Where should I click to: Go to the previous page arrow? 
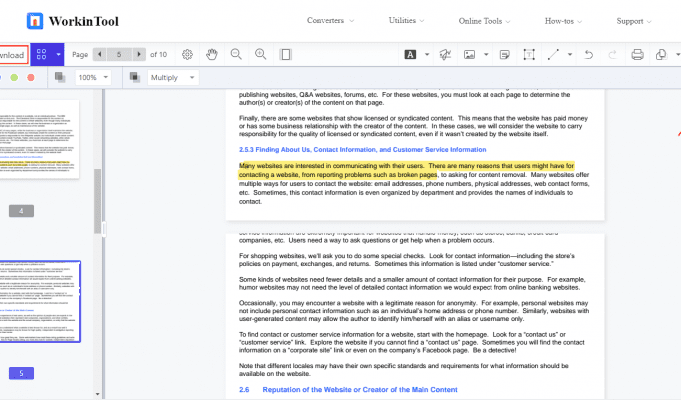tap(99, 54)
